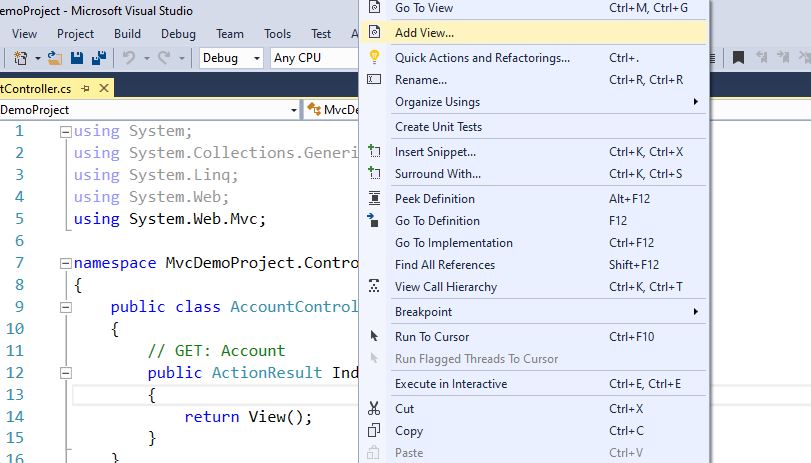Click the Save icon in toolbar

click(x=77, y=58)
